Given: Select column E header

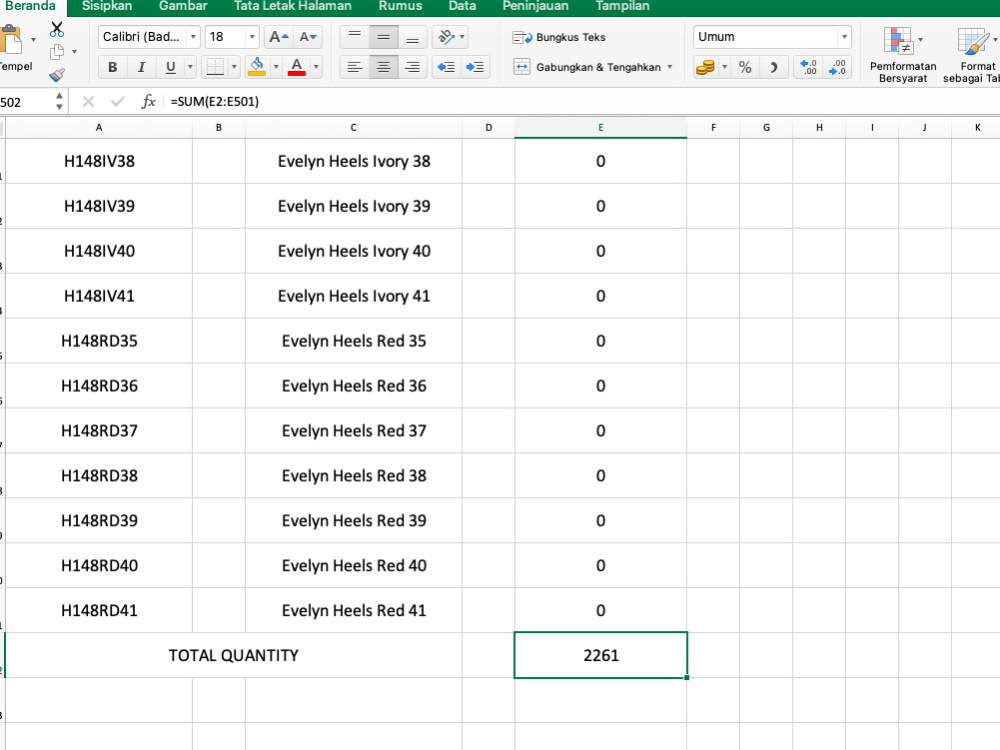Looking at the screenshot, I should tap(601, 128).
